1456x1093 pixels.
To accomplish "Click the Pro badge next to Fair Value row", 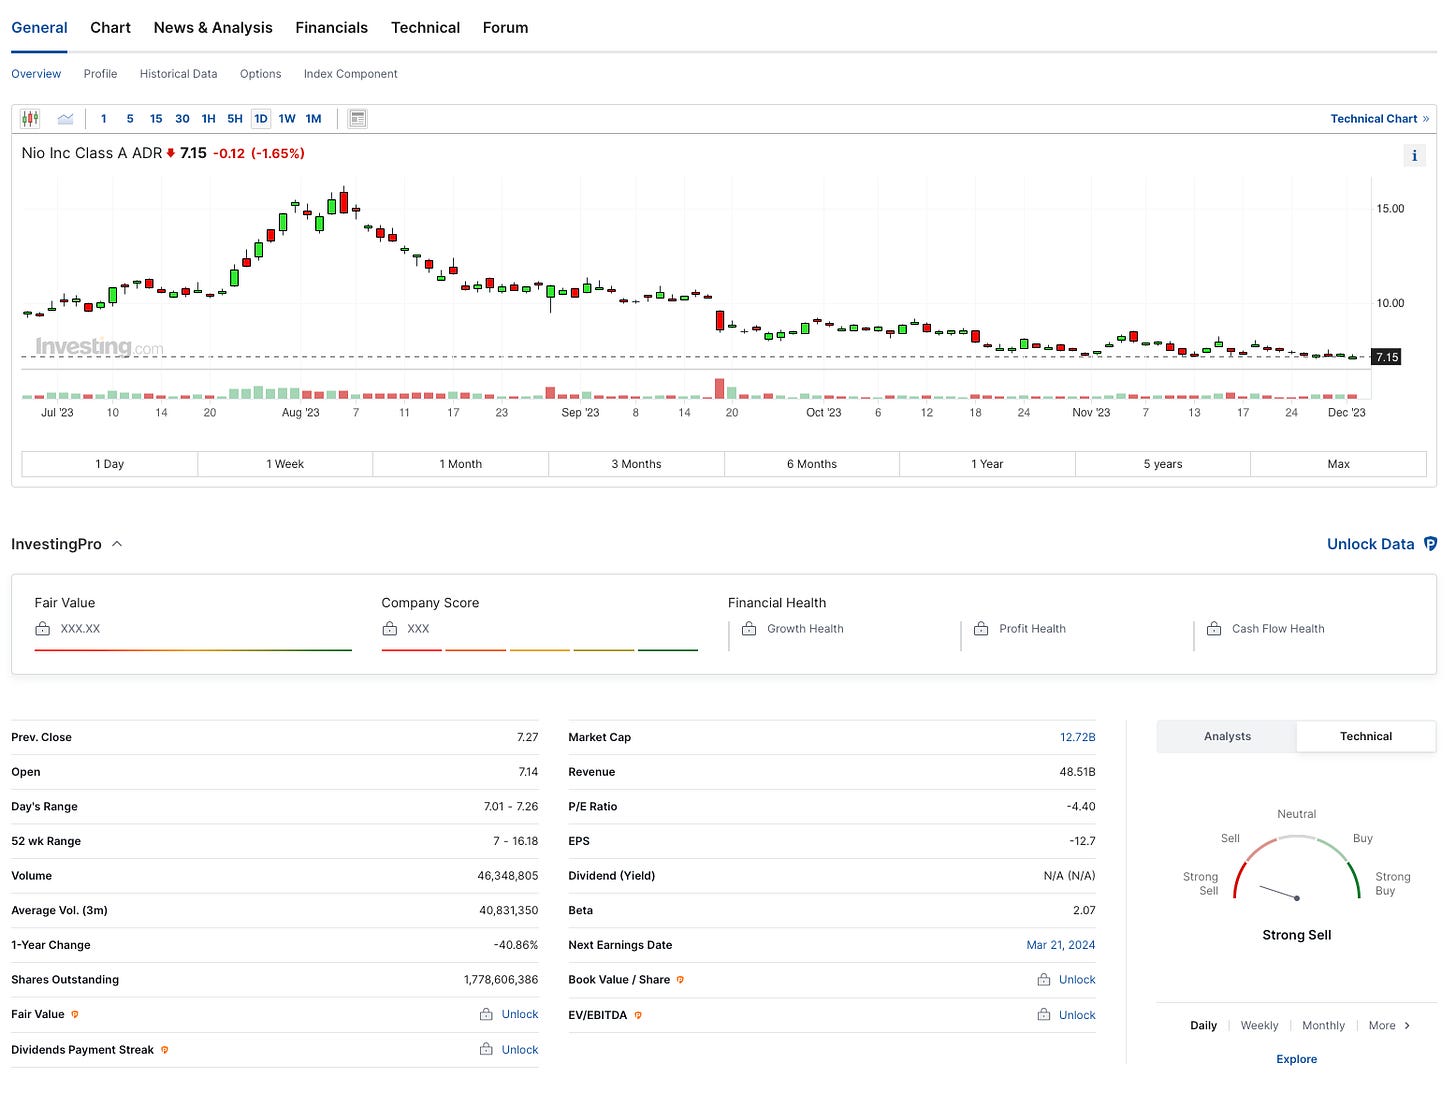I will tap(75, 1014).
